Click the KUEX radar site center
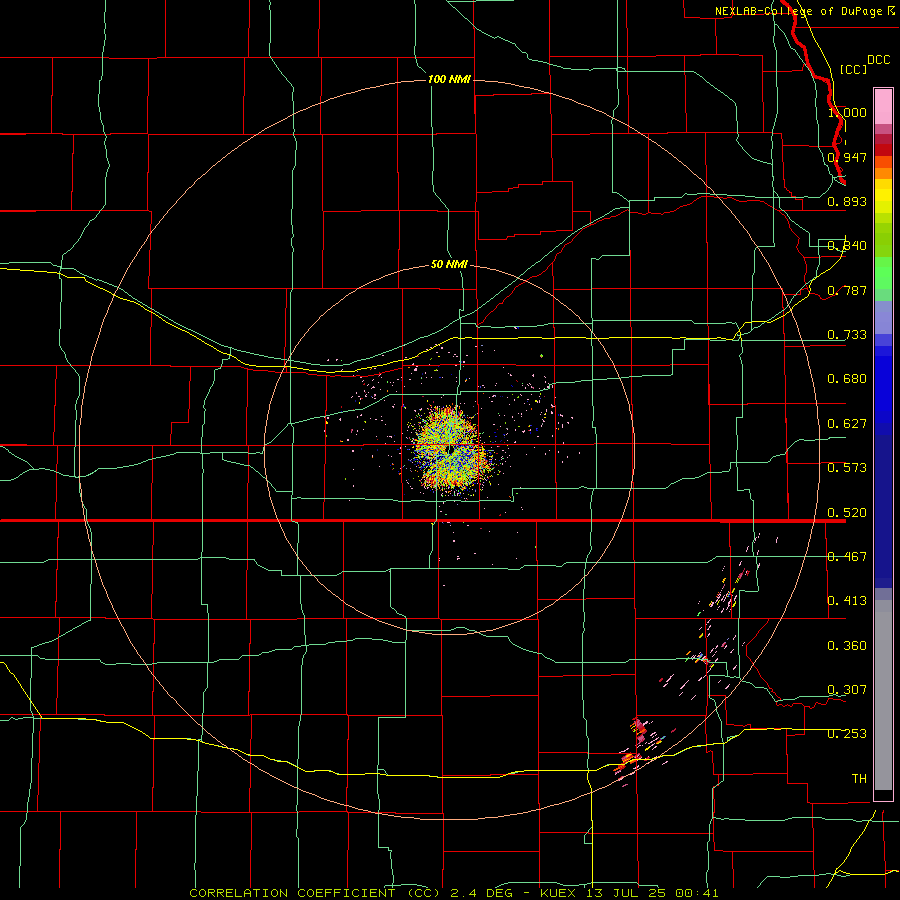The image size is (900, 900). tap(449, 449)
